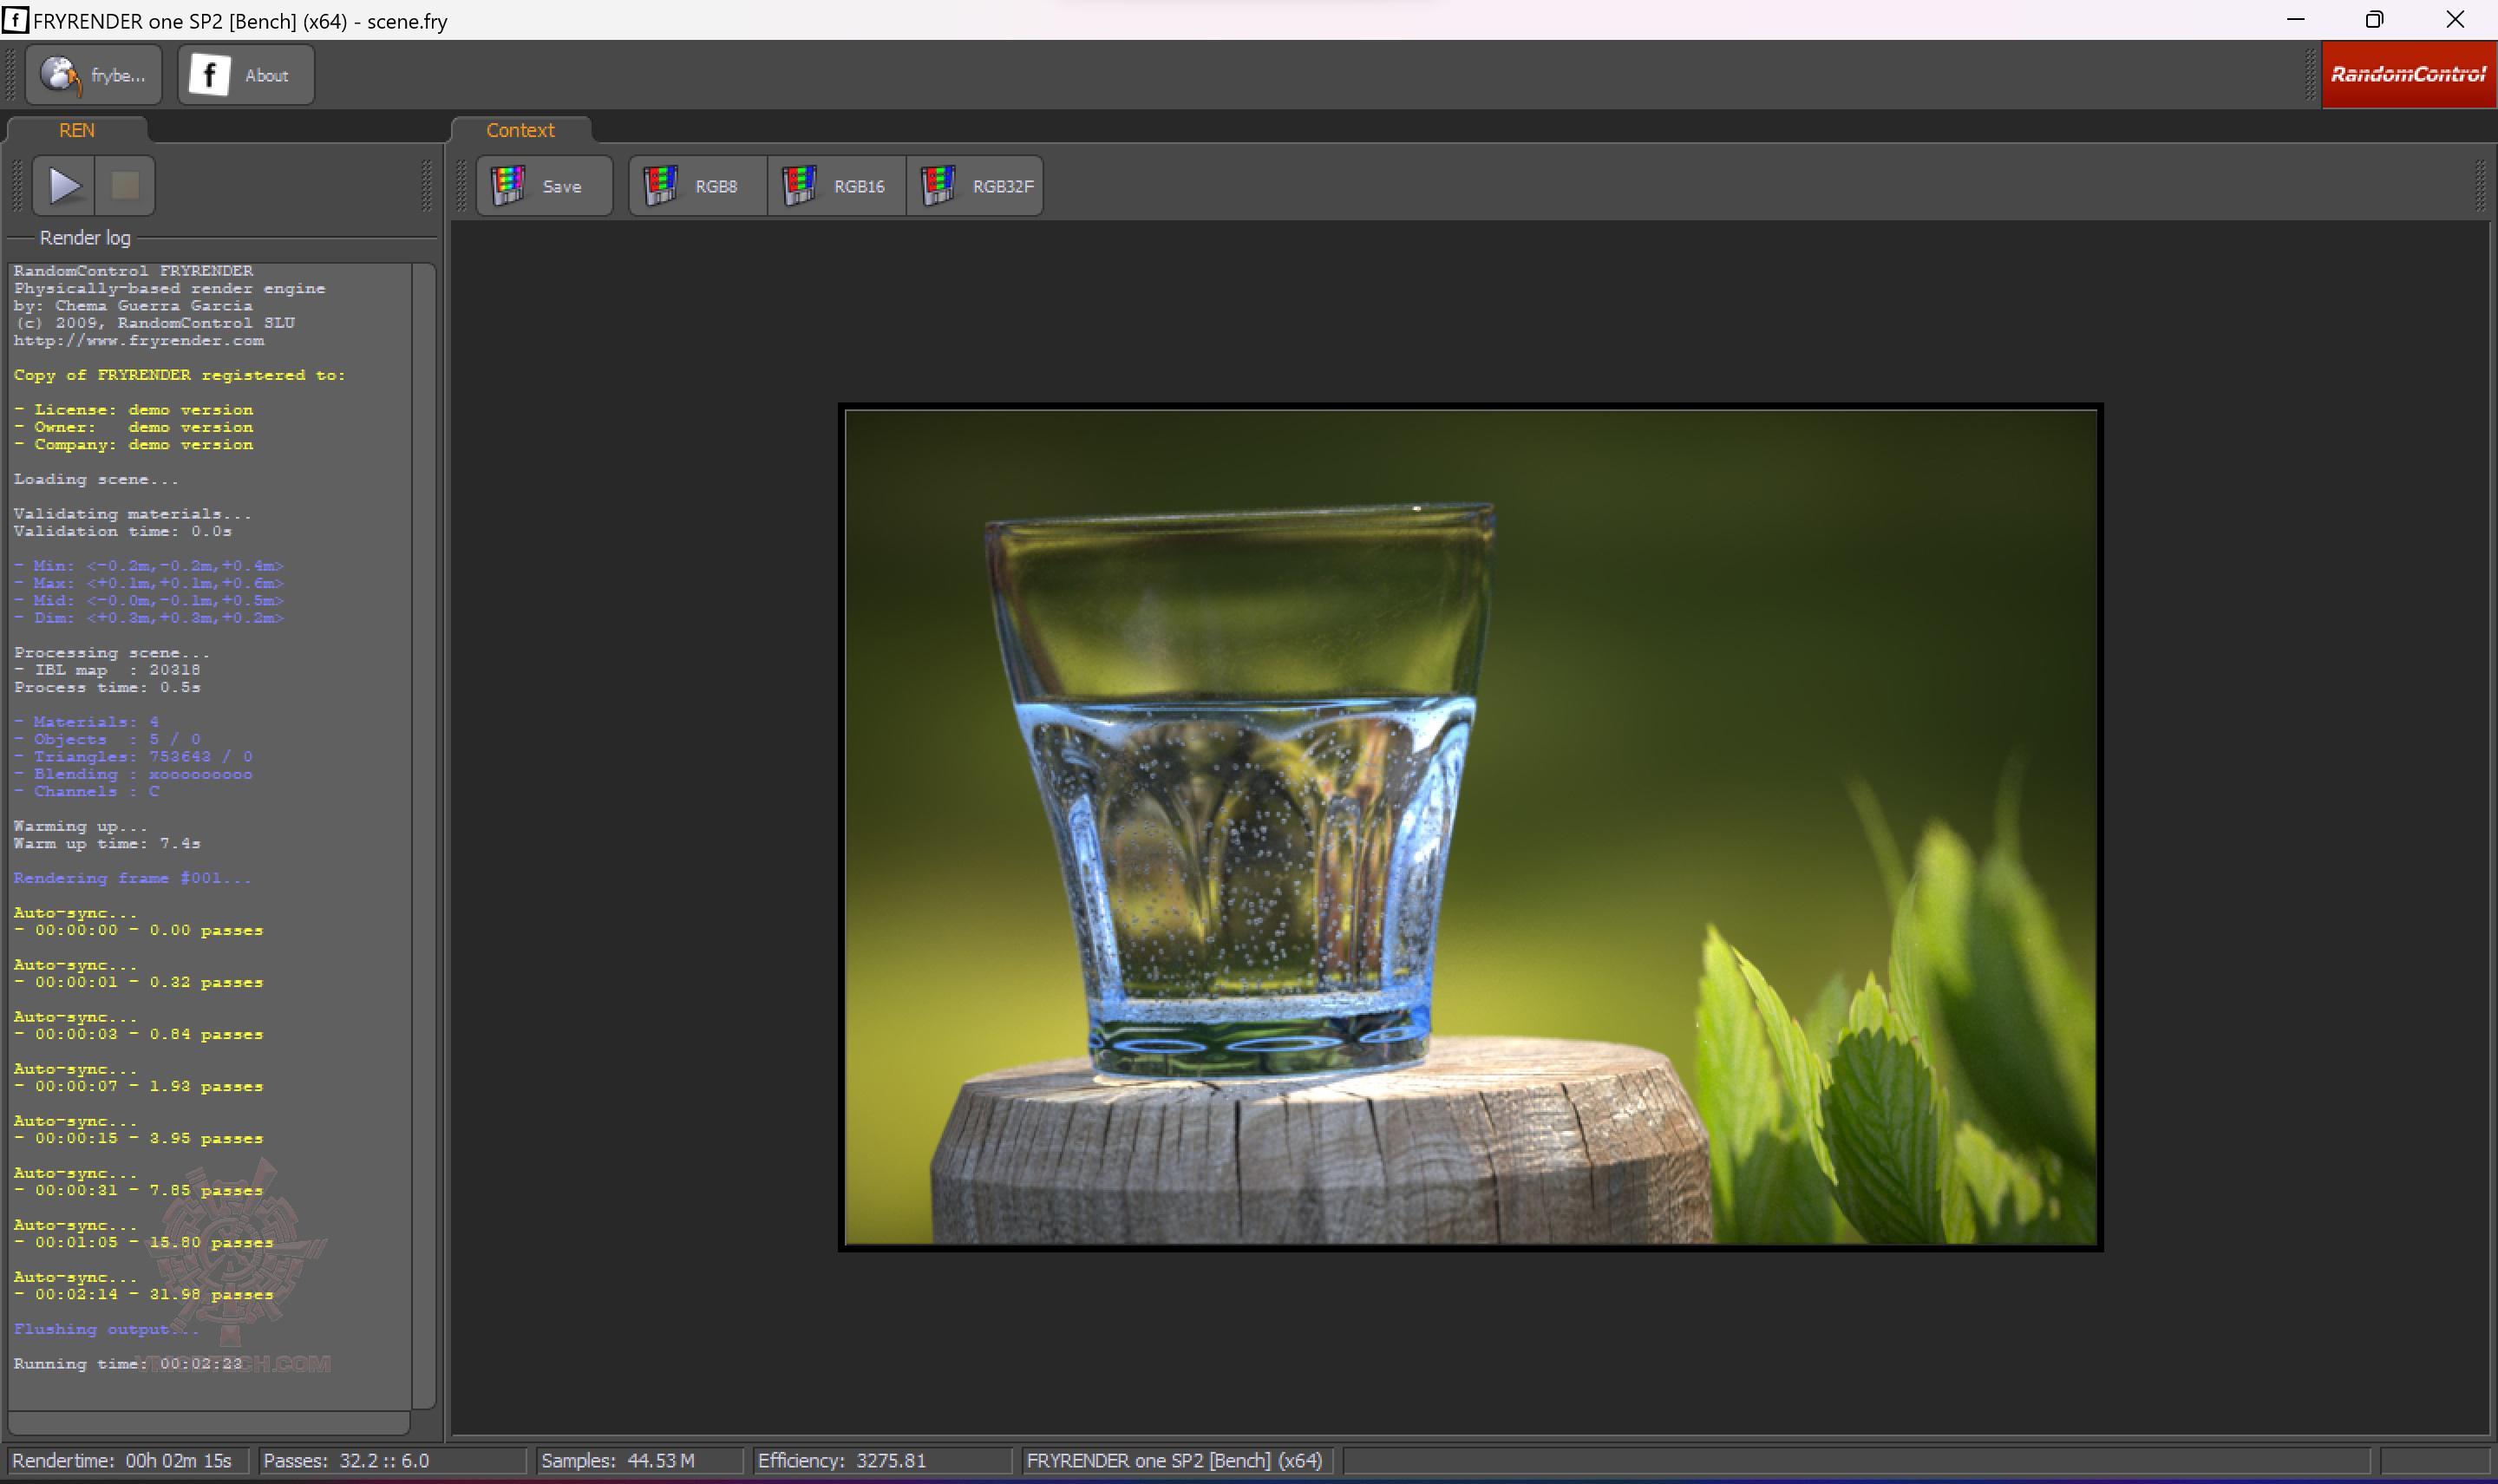Click the render log vertical scrollbar
The image size is (2498, 1484).
coord(424,835)
